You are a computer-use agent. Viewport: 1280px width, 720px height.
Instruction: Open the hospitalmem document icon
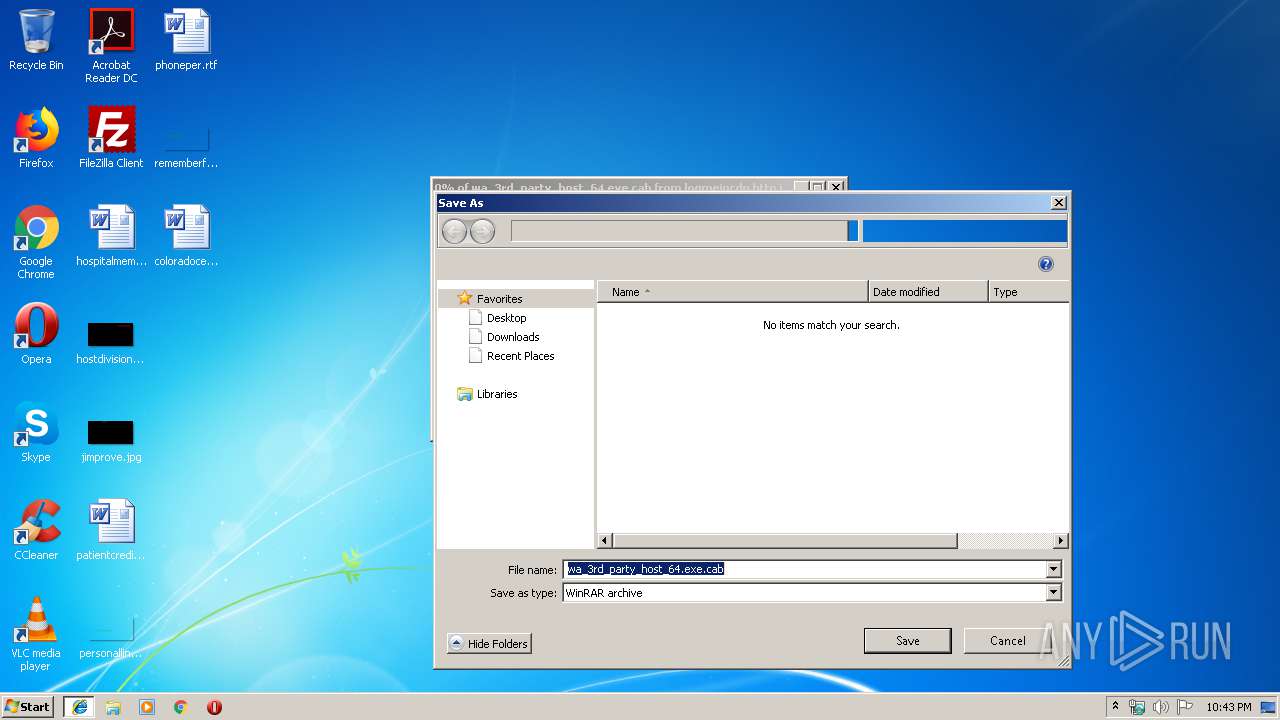111,237
